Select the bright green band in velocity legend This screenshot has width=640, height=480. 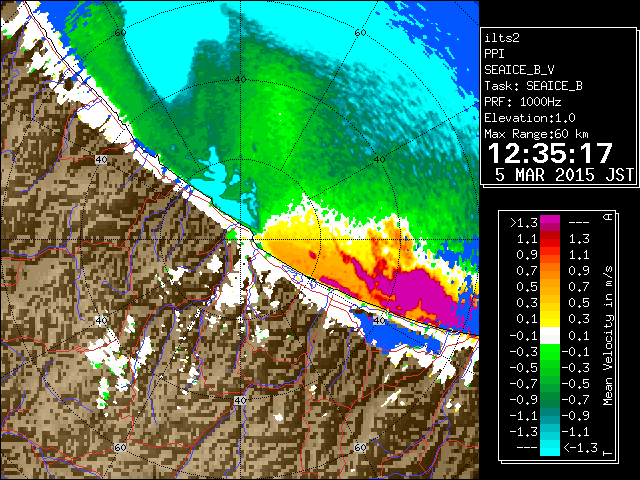click(550, 352)
